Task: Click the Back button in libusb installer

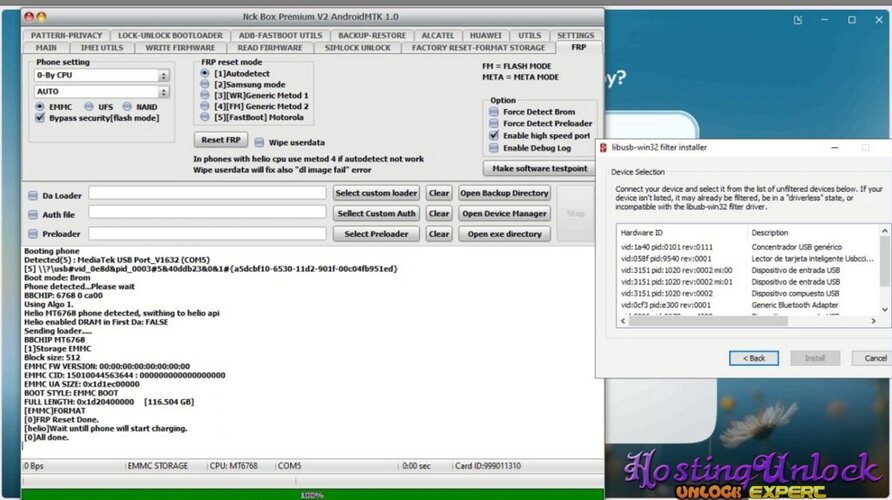Action: (x=754, y=358)
